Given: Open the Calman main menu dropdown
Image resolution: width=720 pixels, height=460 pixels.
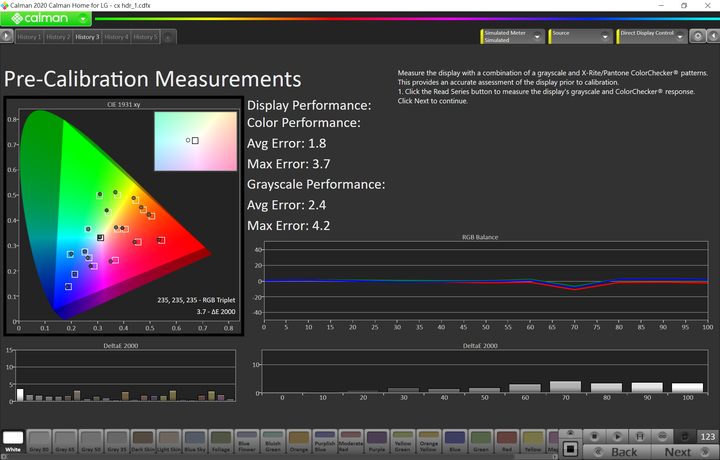Looking at the screenshot, I should [83, 18].
